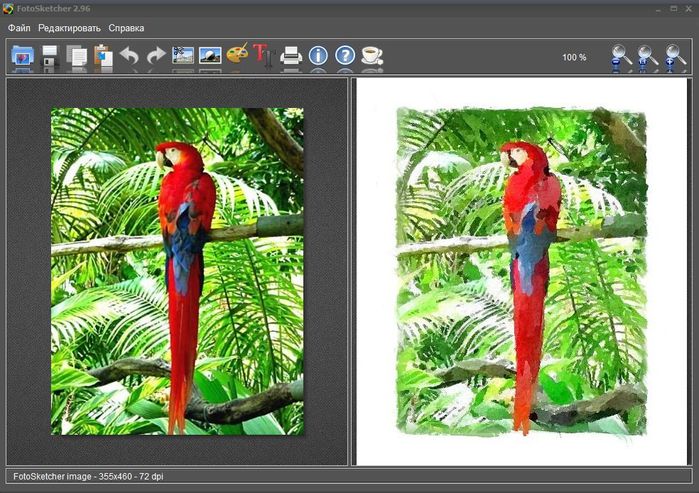Paste from clipboard using the clipboard icon
699x493 pixels.
[103, 56]
